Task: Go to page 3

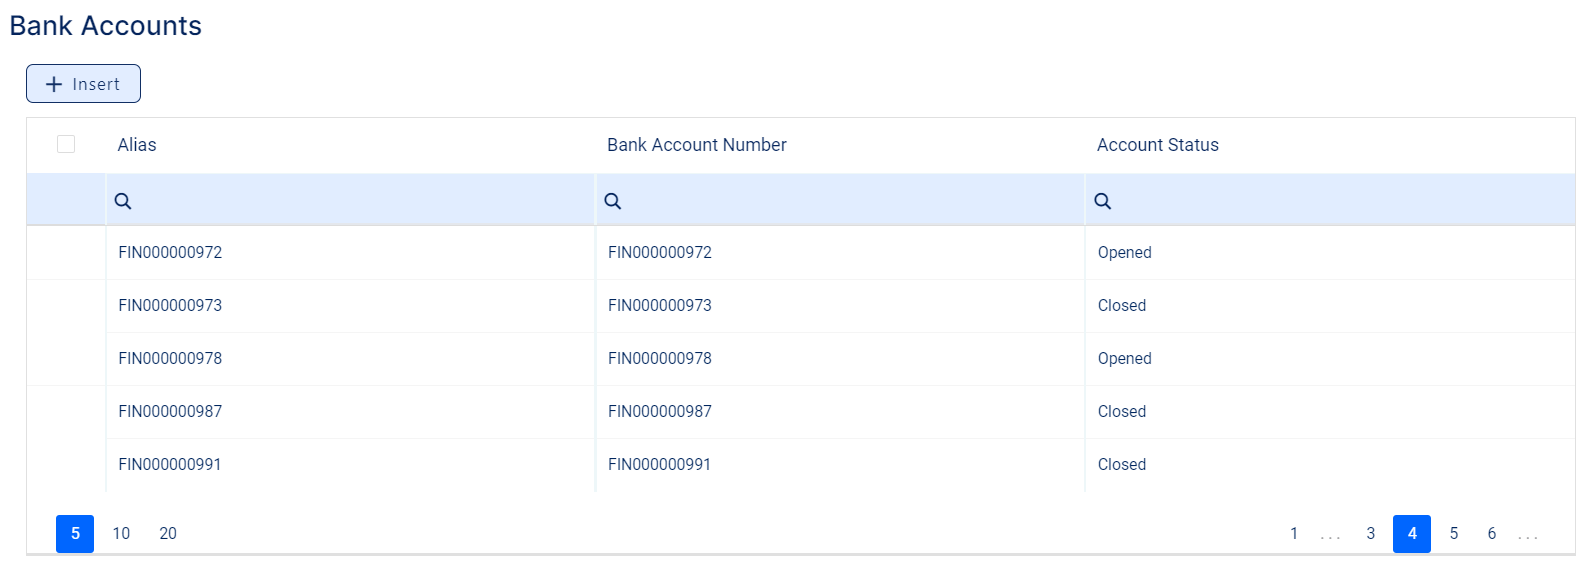Action: tap(1371, 534)
